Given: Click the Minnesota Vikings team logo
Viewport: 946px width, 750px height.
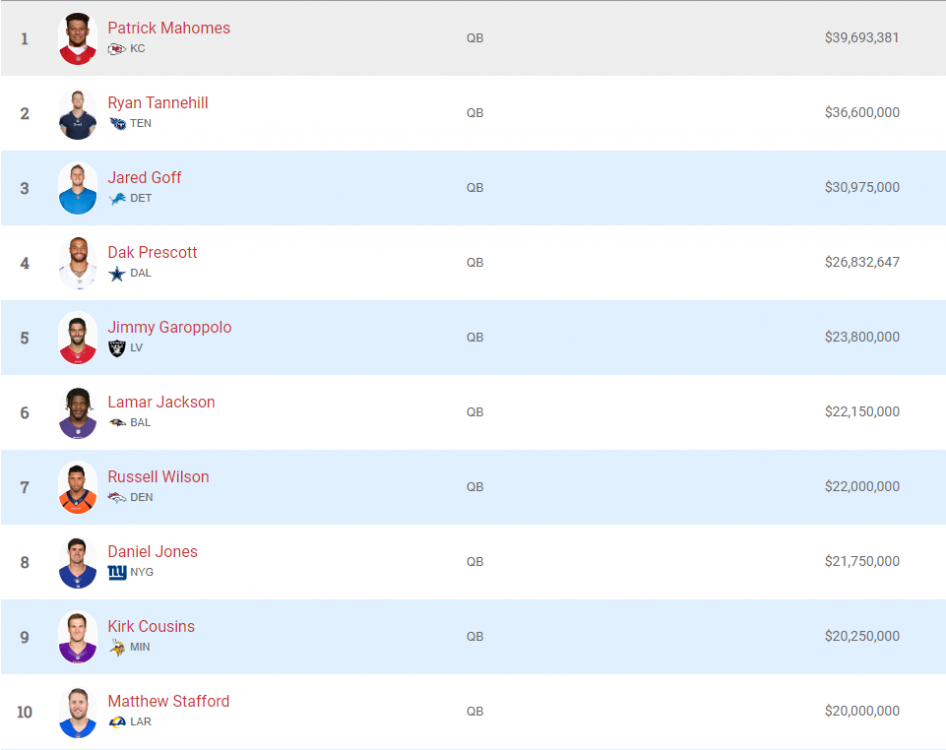Looking at the screenshot, I should pyautogui.click(x=117, y=647).
